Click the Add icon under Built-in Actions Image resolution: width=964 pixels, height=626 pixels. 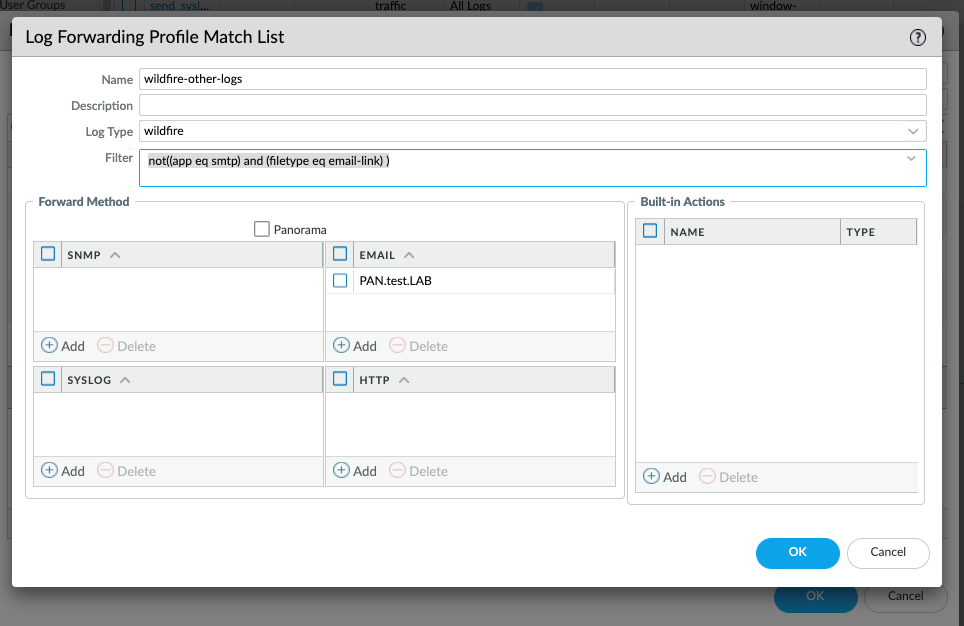[652, 477]
